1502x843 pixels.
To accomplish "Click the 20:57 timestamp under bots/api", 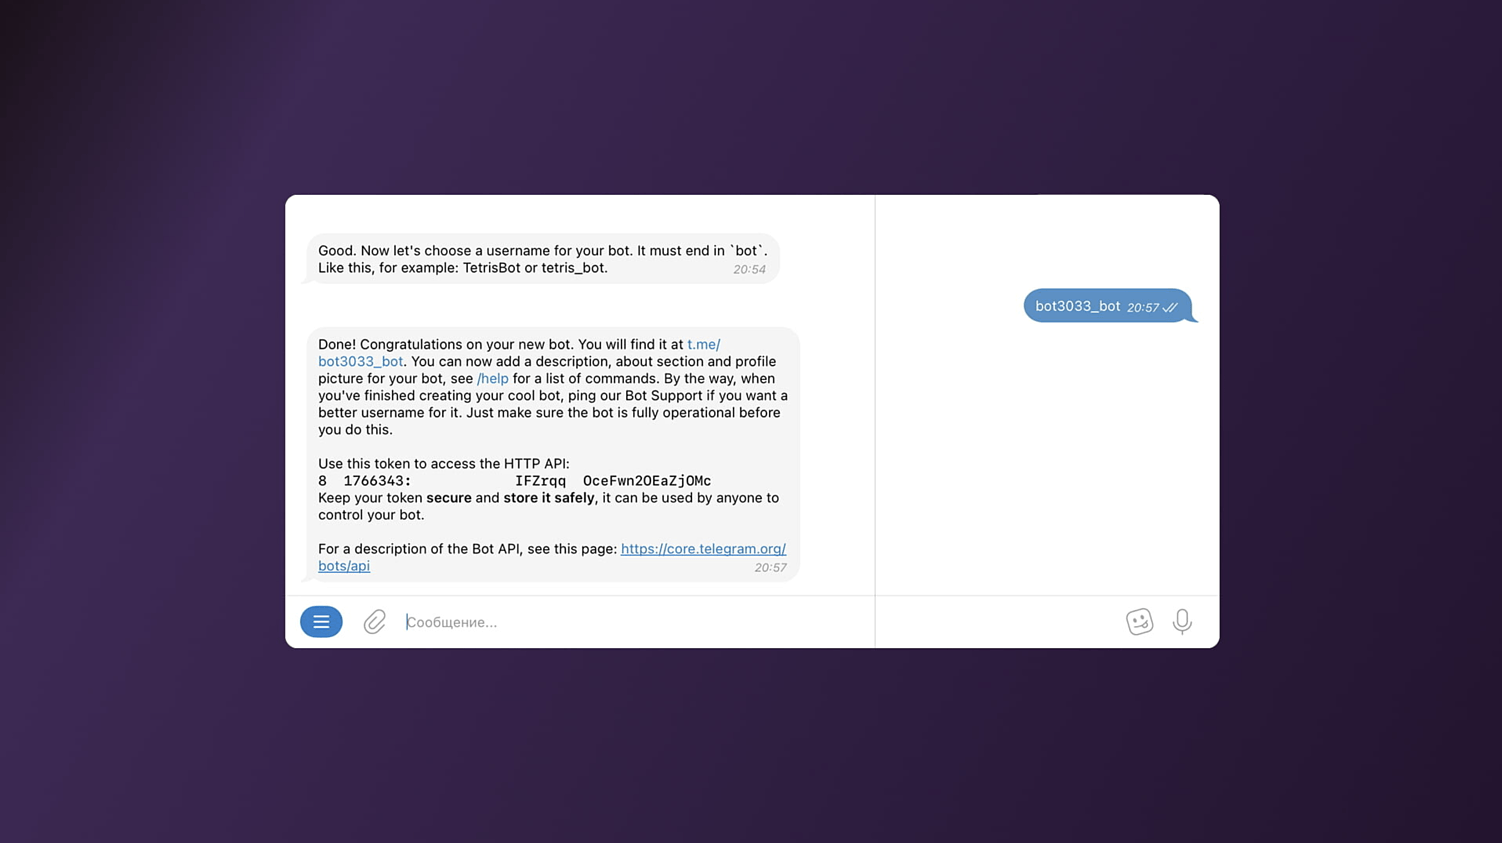I will (770, 568).
